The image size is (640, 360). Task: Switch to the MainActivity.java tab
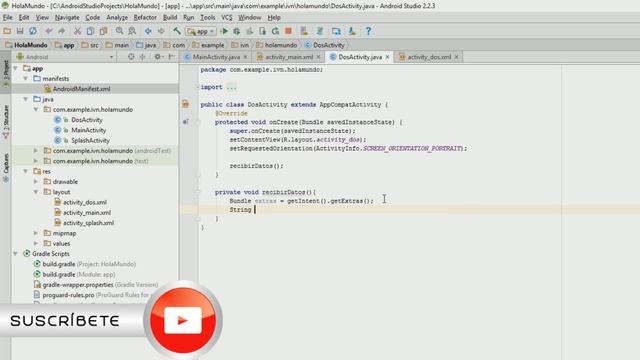coord(216,57)
